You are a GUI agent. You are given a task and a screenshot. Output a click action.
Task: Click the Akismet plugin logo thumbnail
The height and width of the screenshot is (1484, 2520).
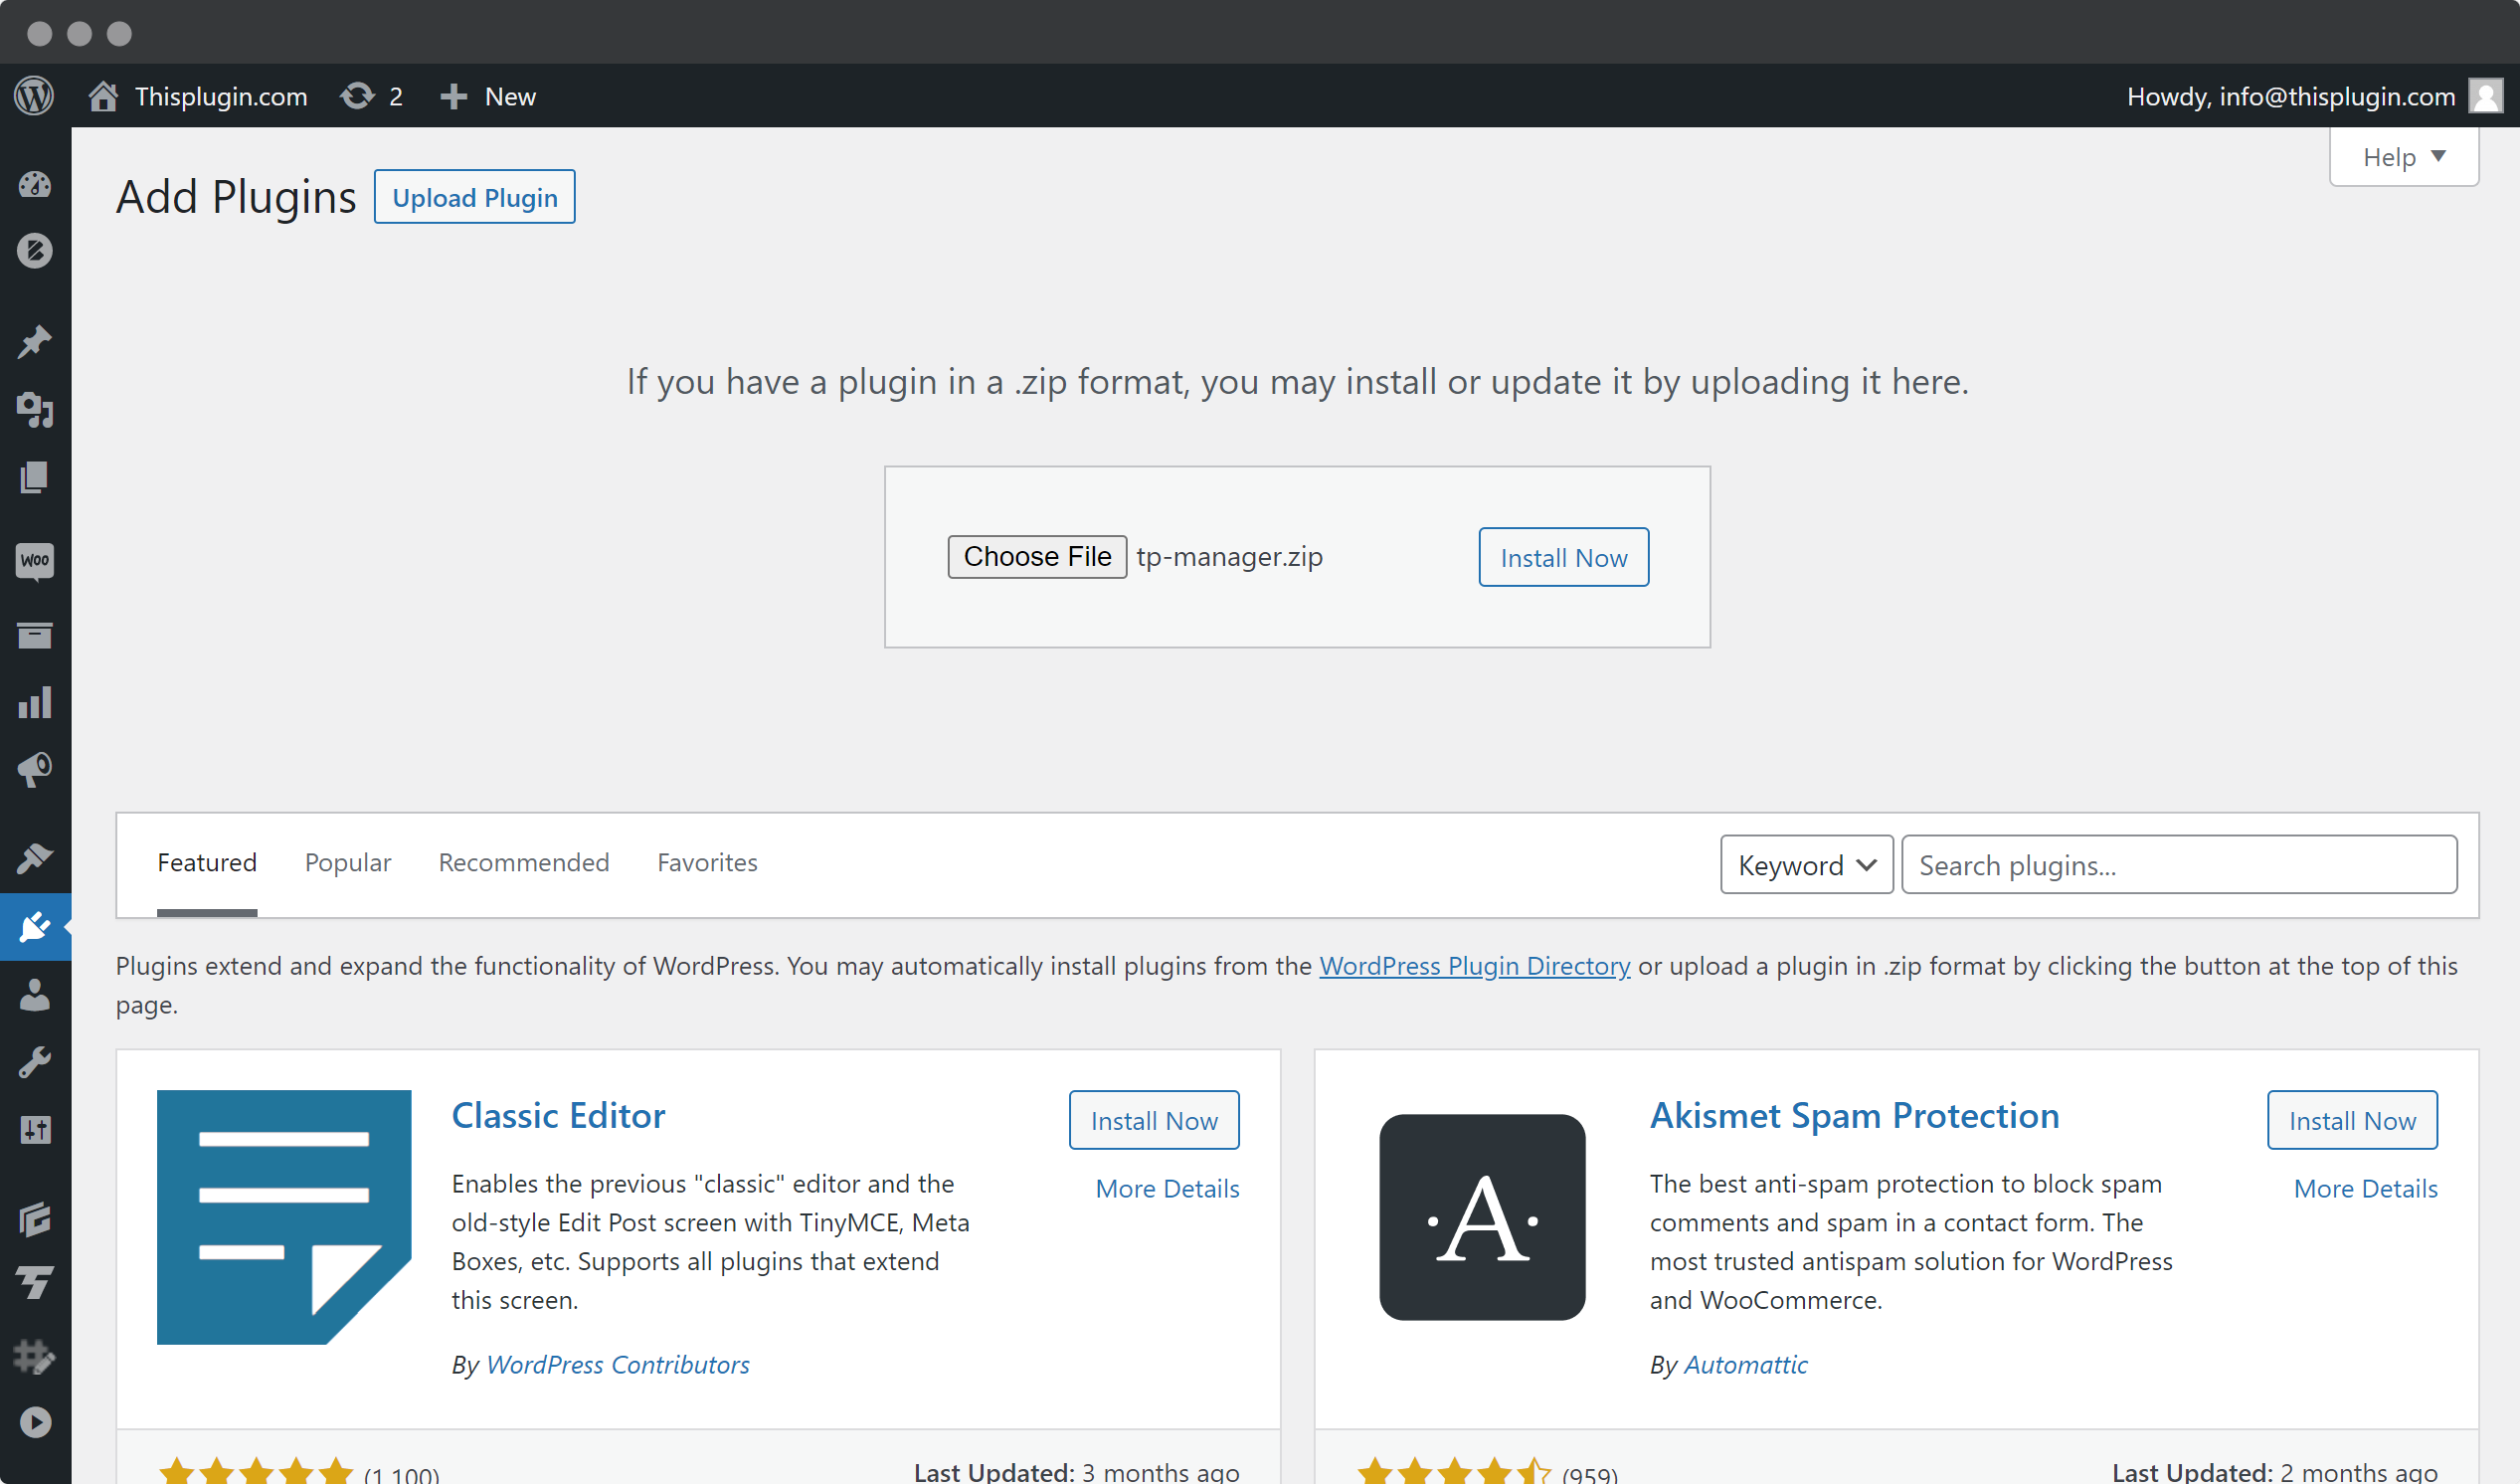[1482, 1217]
